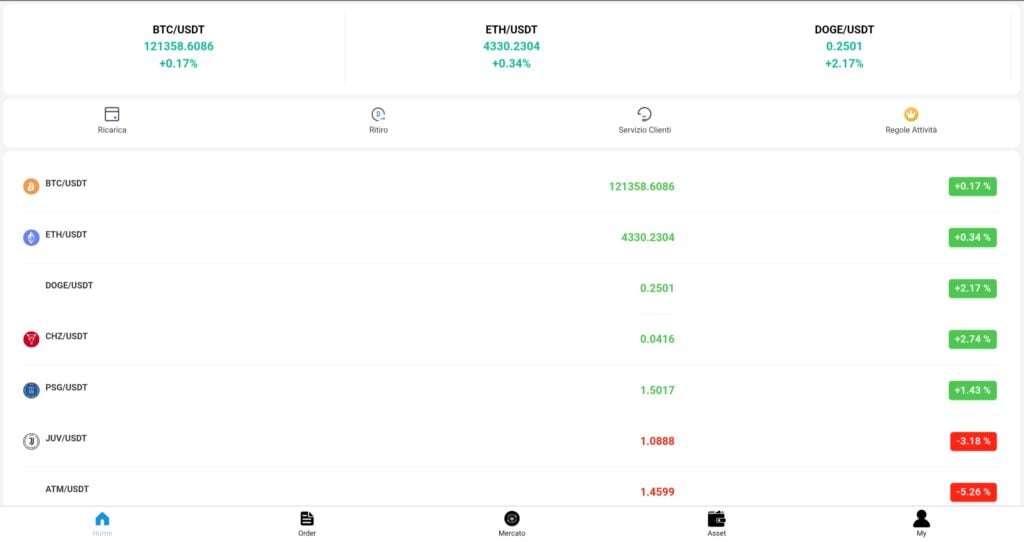Screen dimensions: 1024x542
Task: Click the -3.18 % JUV badge
Action: (973, 441)
